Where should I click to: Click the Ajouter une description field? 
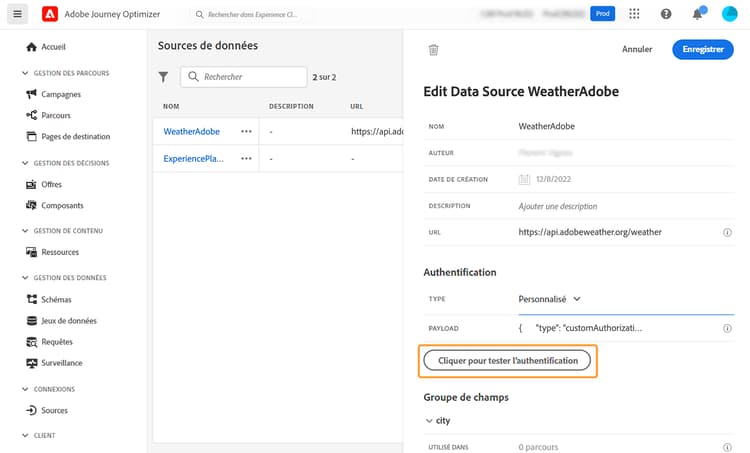pyautogui.click(x=558, y=206)
